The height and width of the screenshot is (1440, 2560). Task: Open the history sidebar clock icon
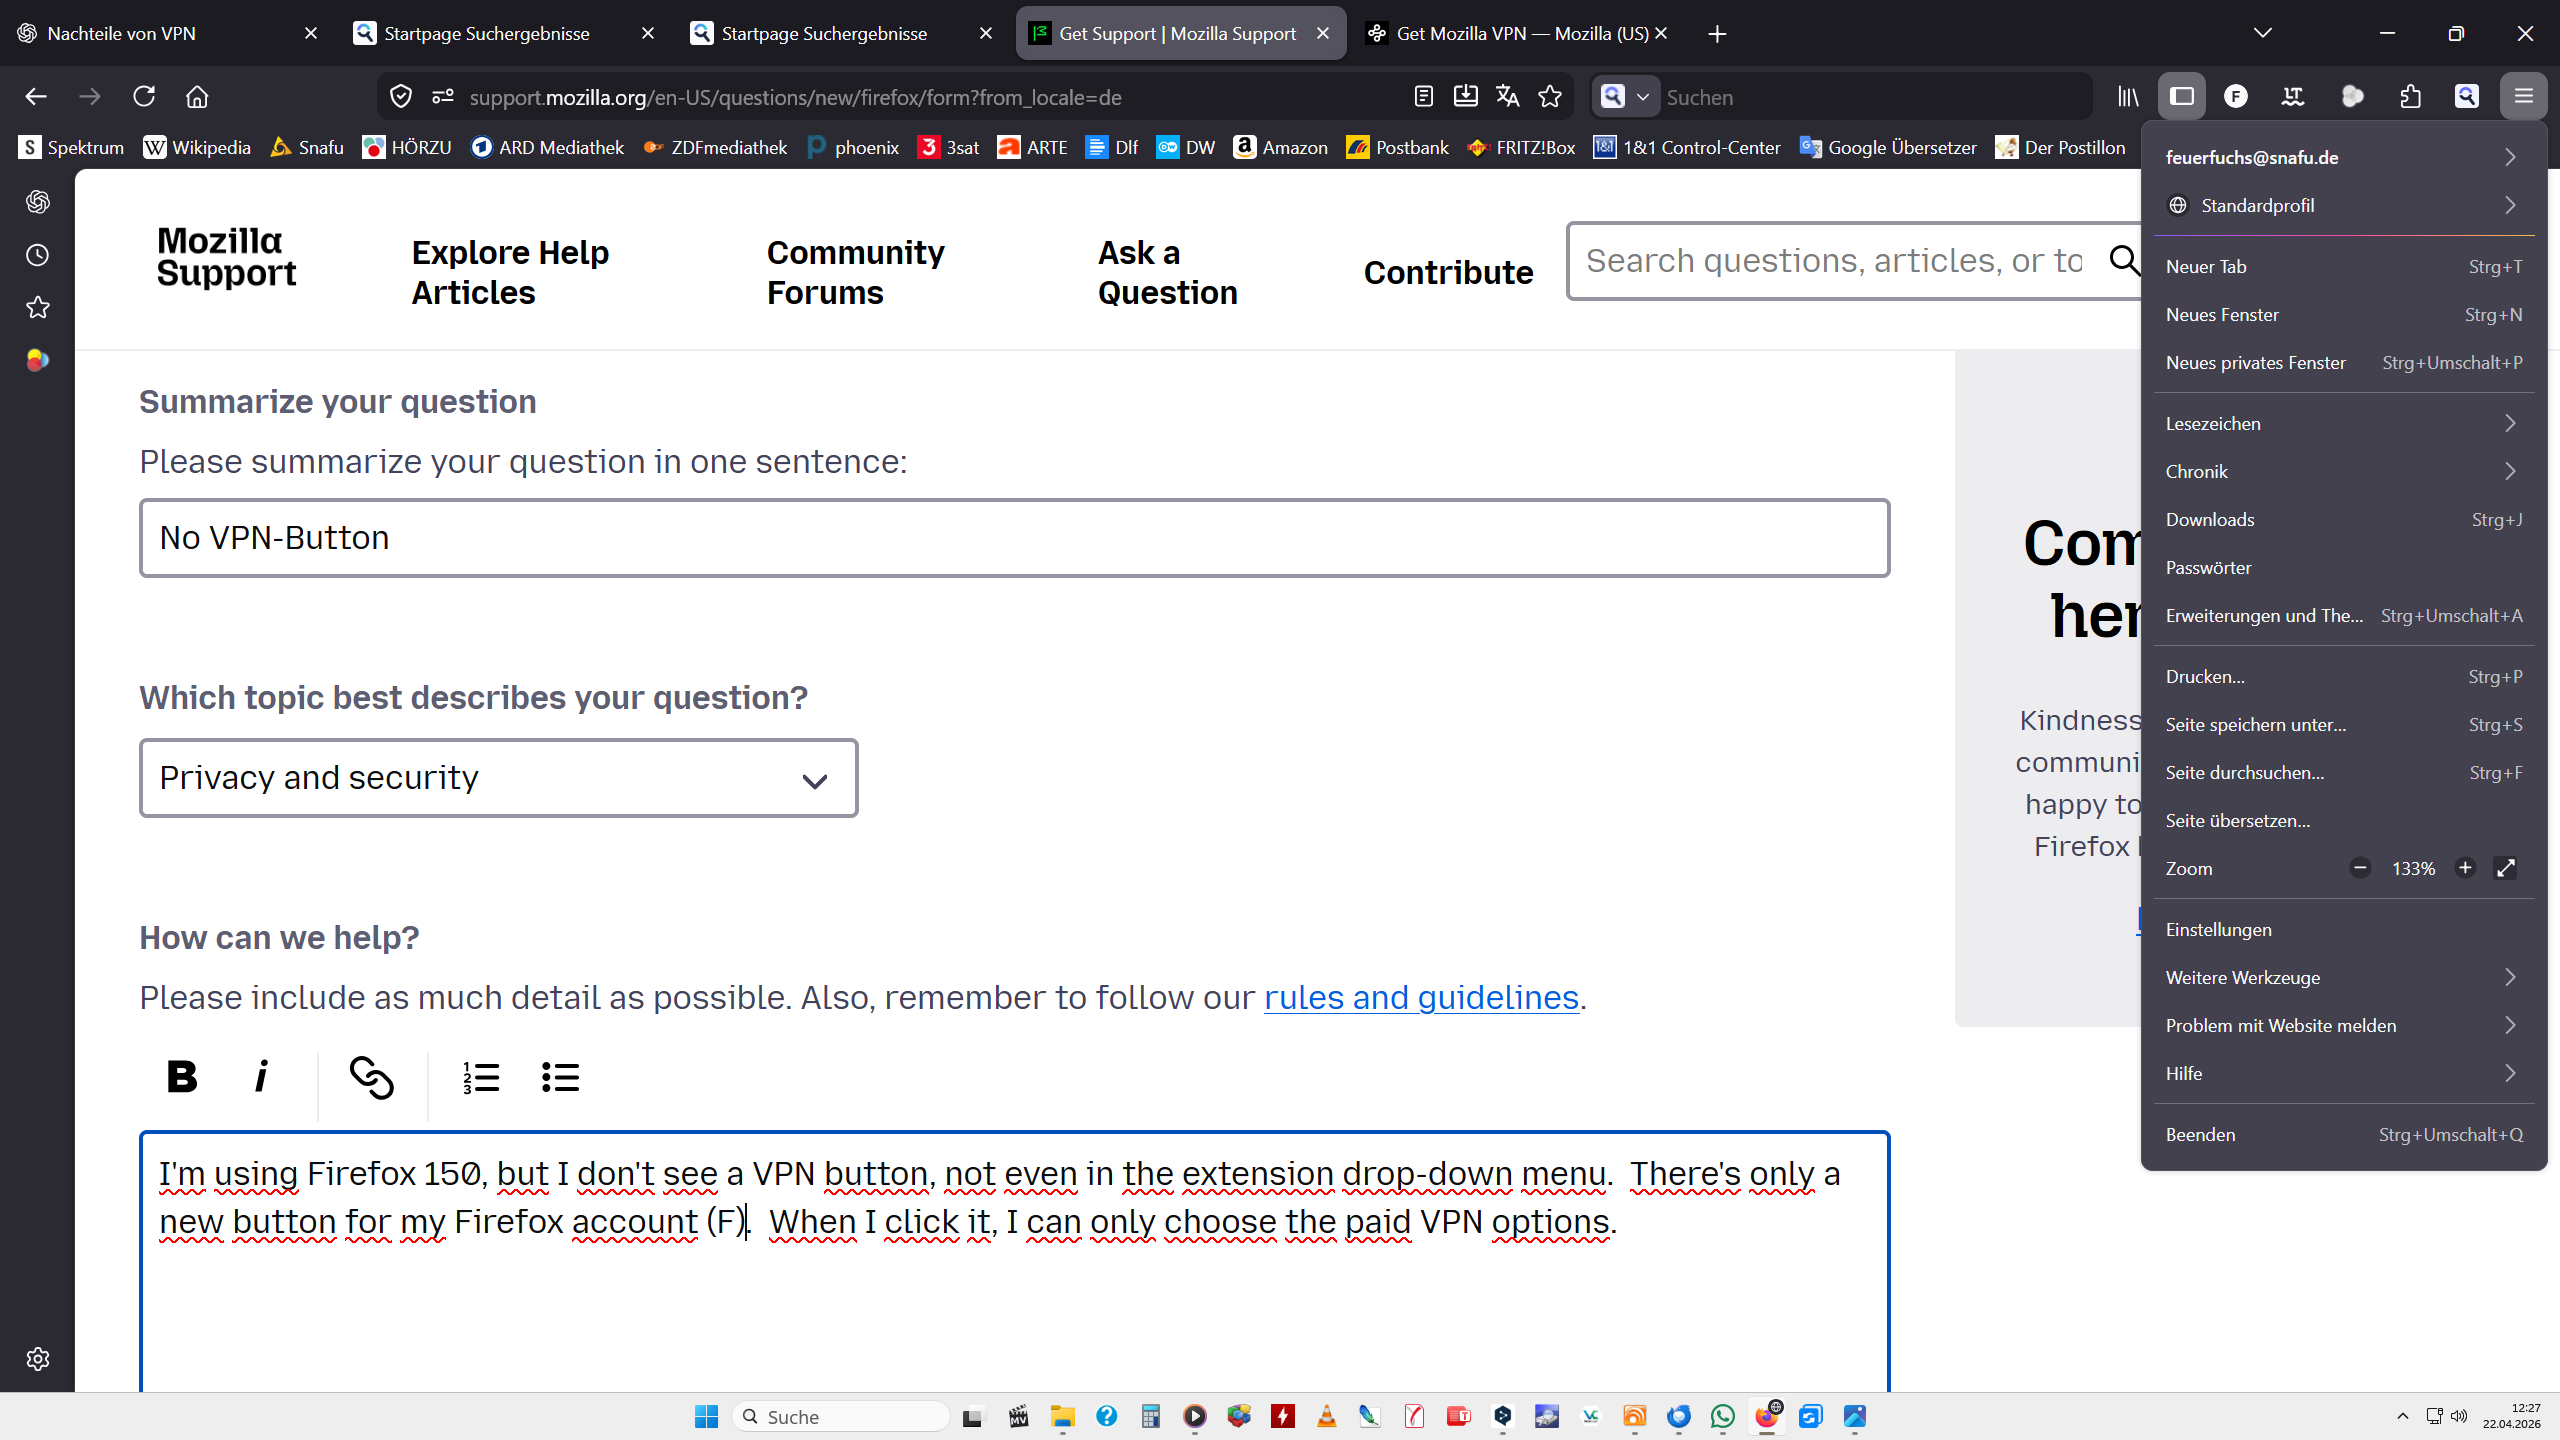click(x=38, y=255)
